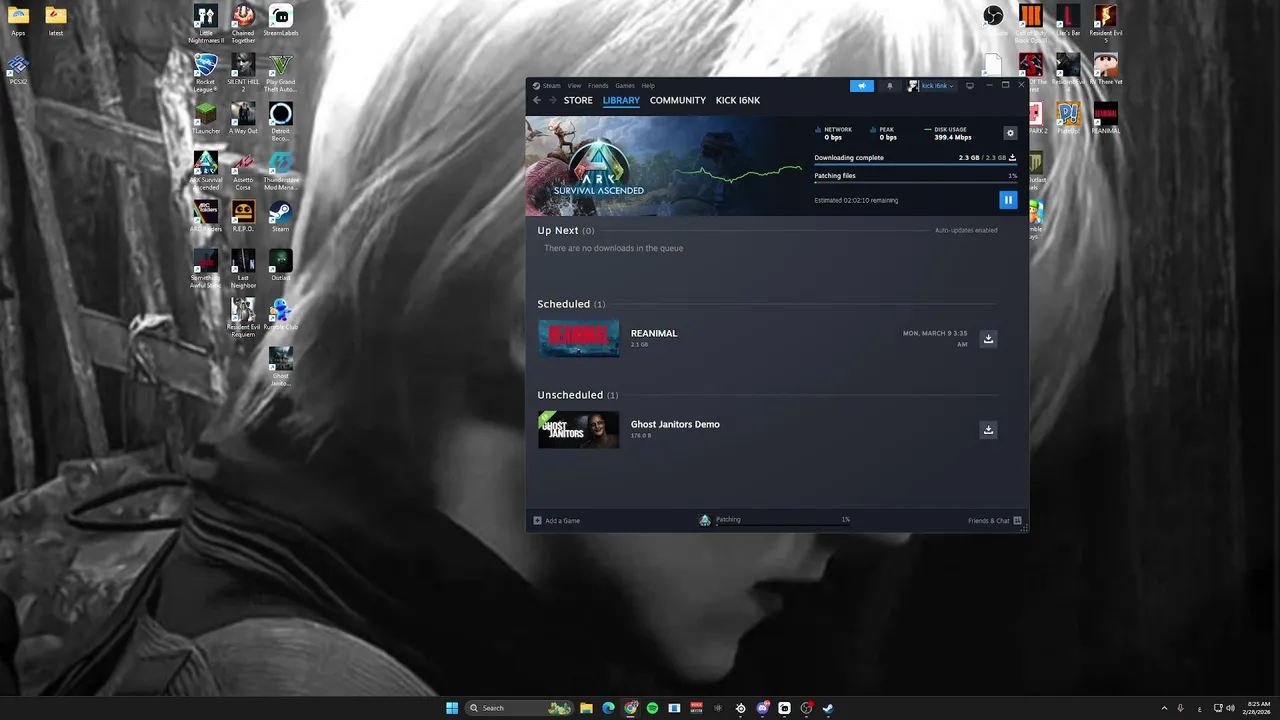
Task: Select the TLauncher desktop icon
Action: (206, 118)
